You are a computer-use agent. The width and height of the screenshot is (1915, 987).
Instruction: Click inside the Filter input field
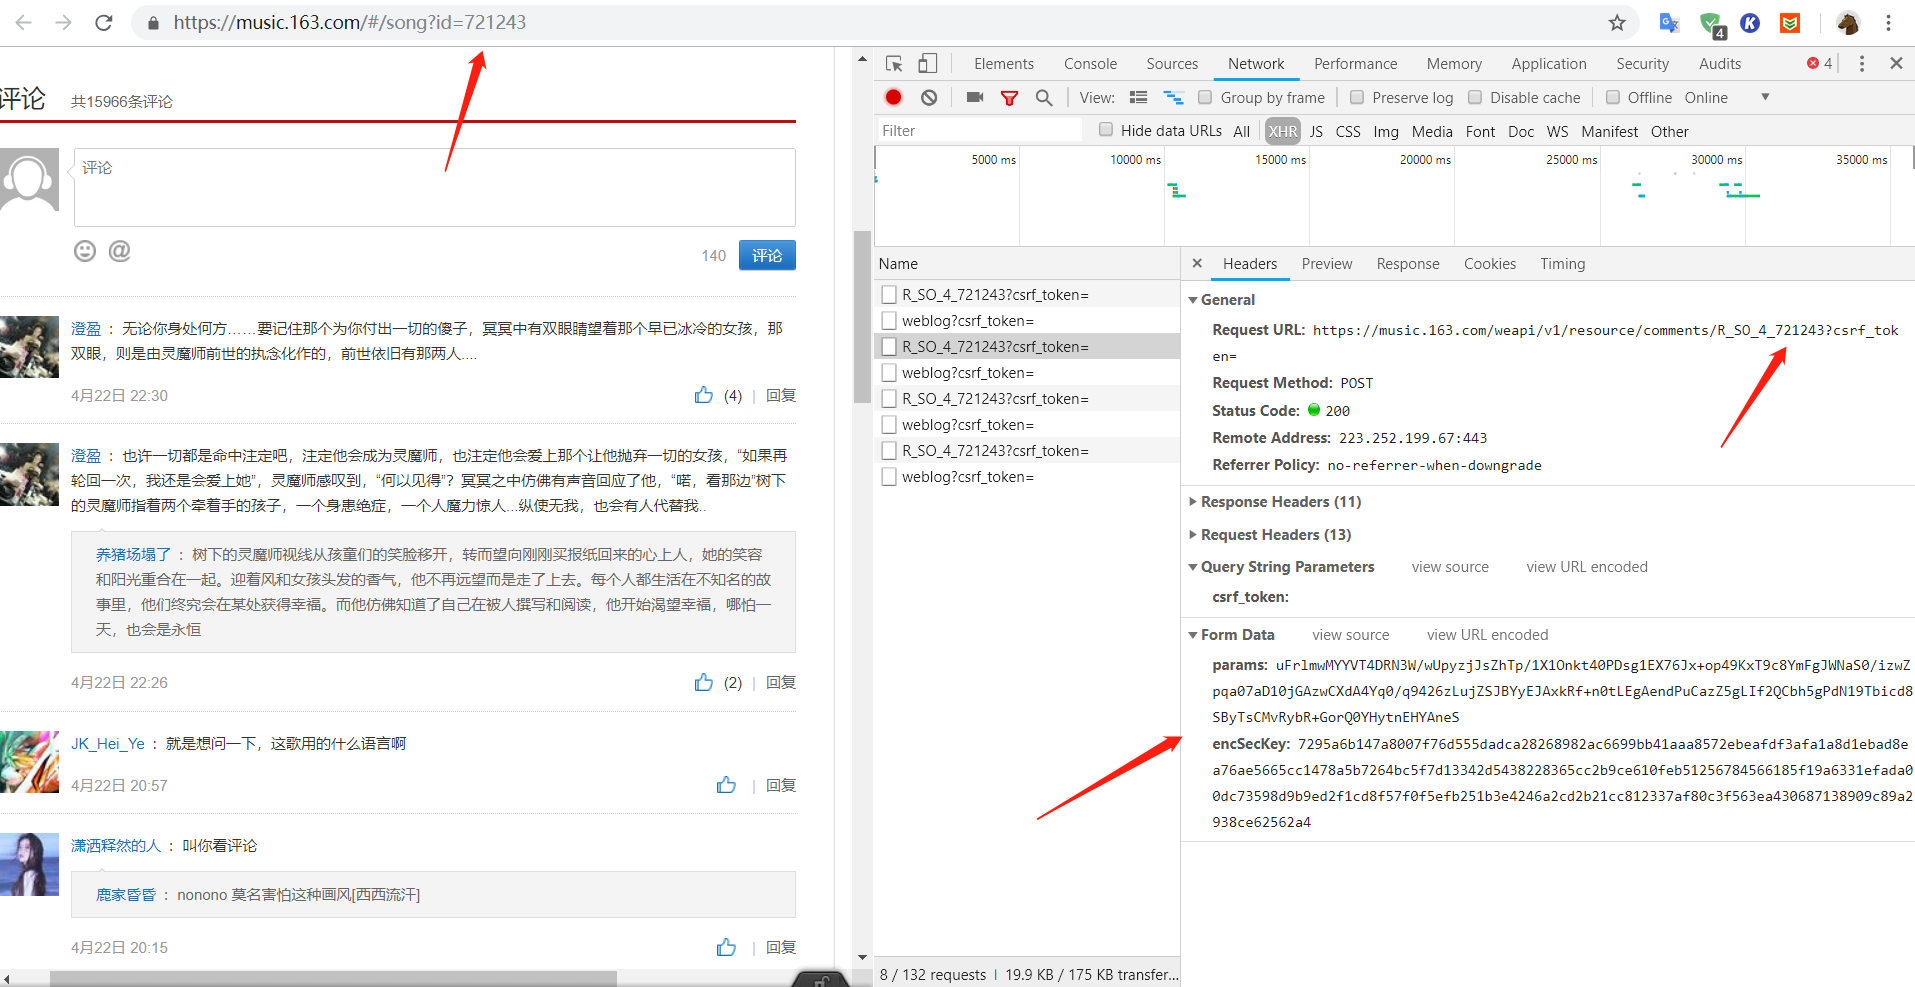[978, 130]
